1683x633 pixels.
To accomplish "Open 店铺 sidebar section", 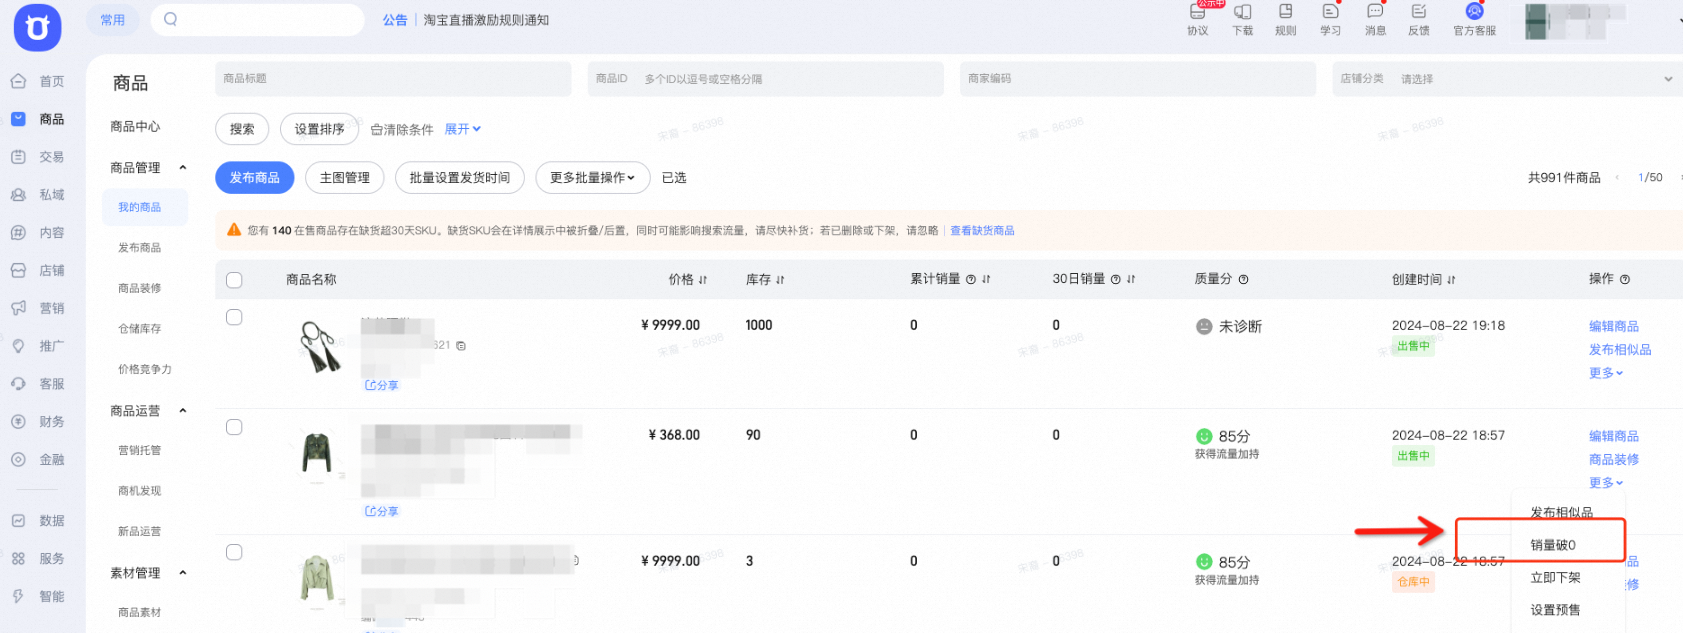I will (x=38, y=271).
